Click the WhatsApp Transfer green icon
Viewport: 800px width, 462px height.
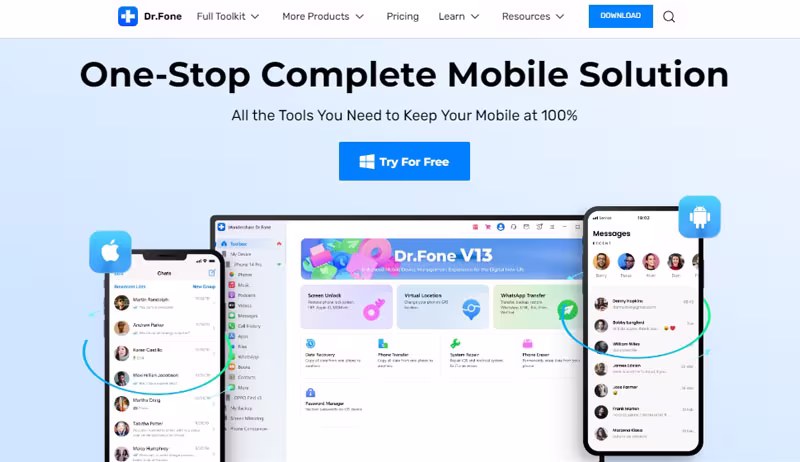point(567,310)
